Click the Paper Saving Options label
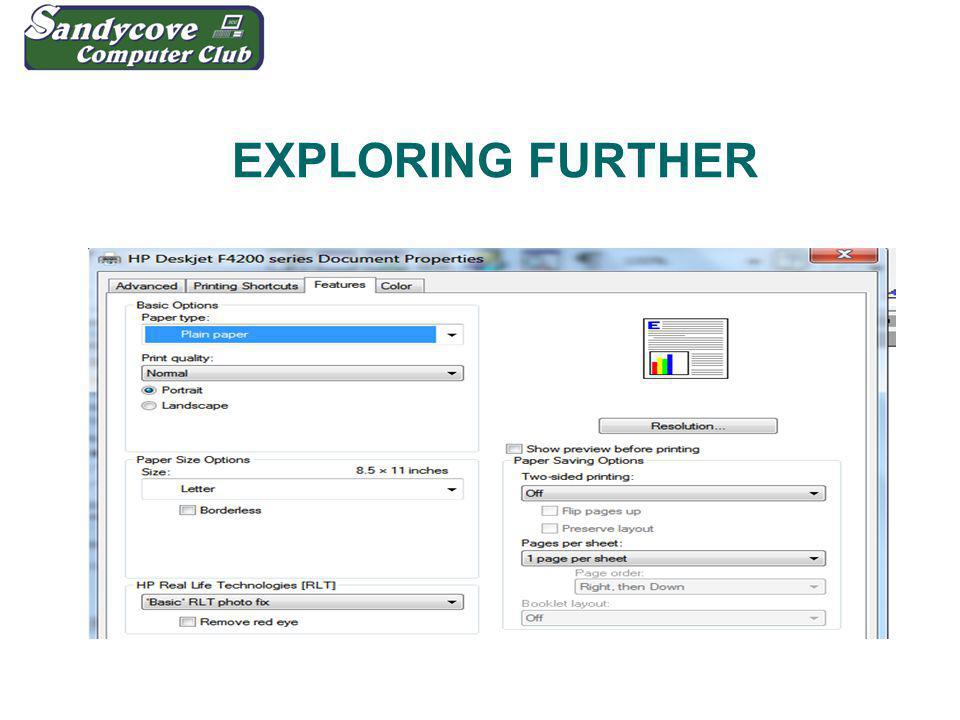 tap(579, 460)
